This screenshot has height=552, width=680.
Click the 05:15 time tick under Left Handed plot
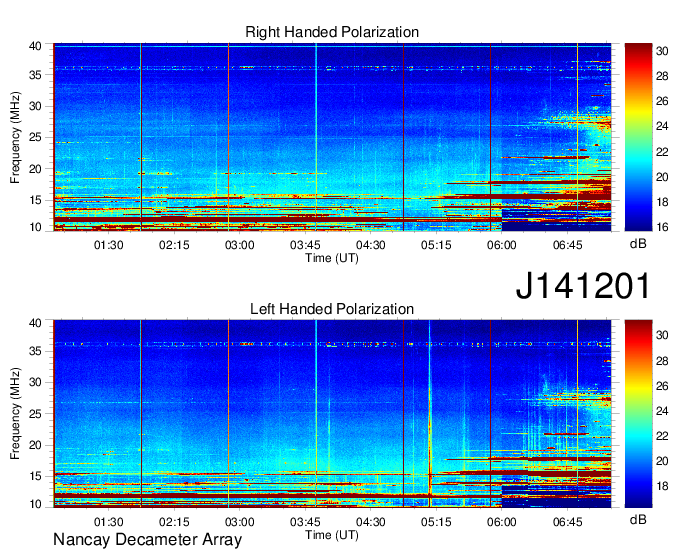point(436,522)
